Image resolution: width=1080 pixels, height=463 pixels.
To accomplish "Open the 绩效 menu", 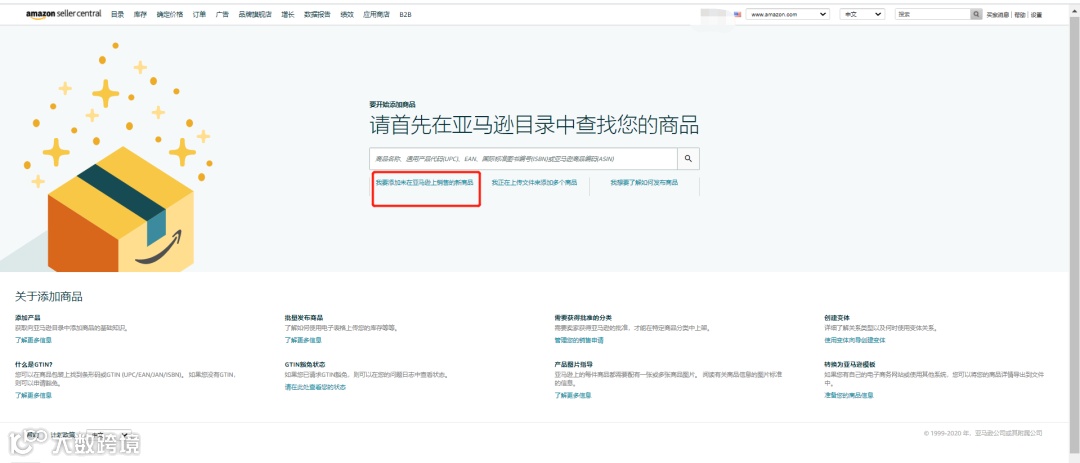I will 347,14.
